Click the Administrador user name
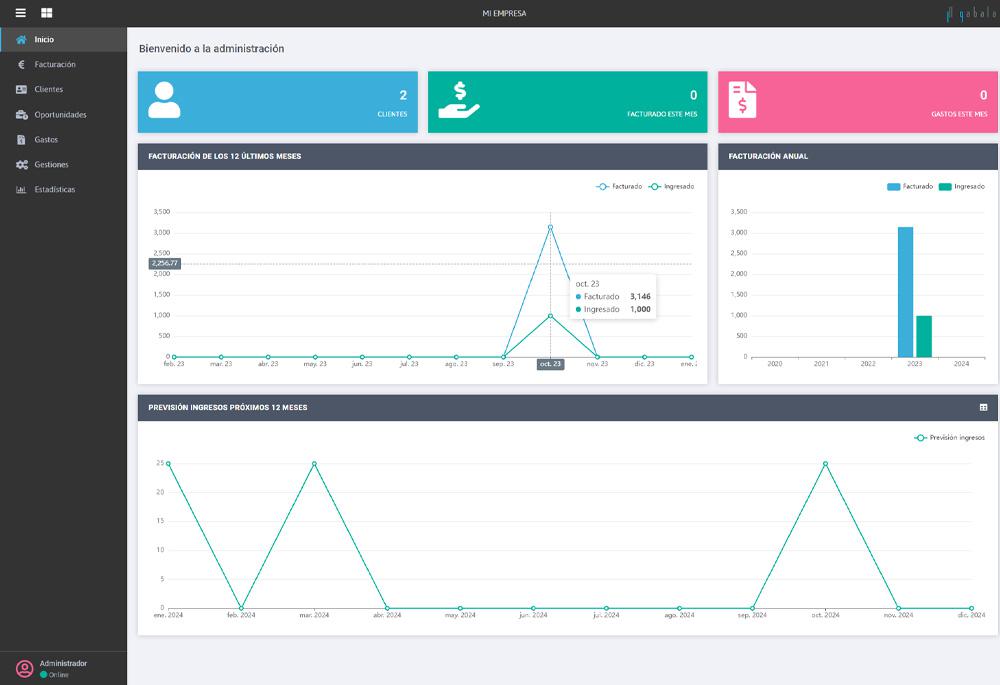 click(x=63, y=663)
